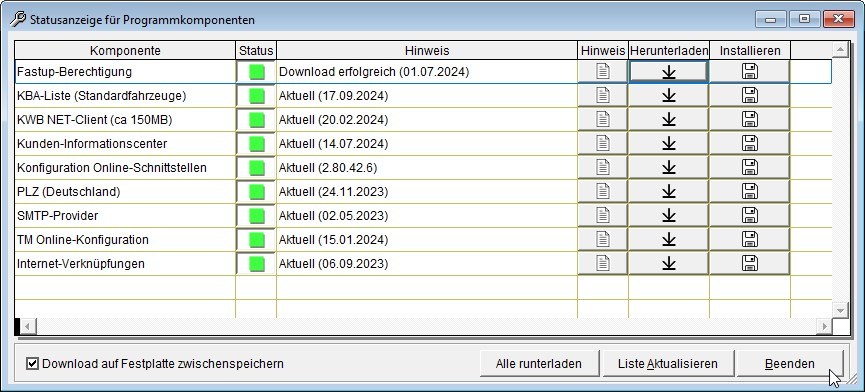
Task: Download the Fastup-Berechtigung component
Action: click(x=669, y=72)
